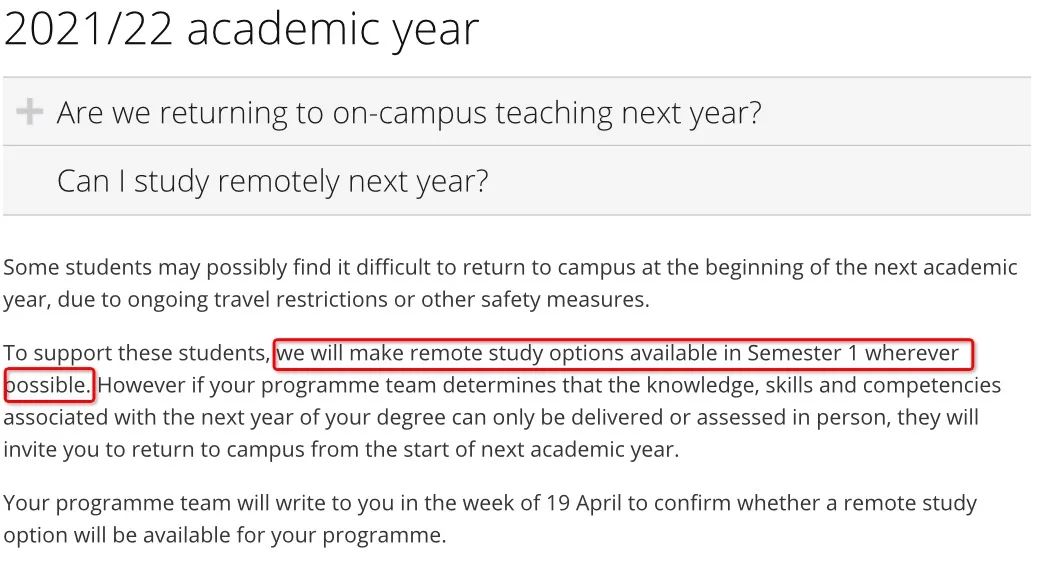Viewport: 1037px width, 562px height.
Task: Click the "2021/22 academic year" heading
Action: click(241, 30)
